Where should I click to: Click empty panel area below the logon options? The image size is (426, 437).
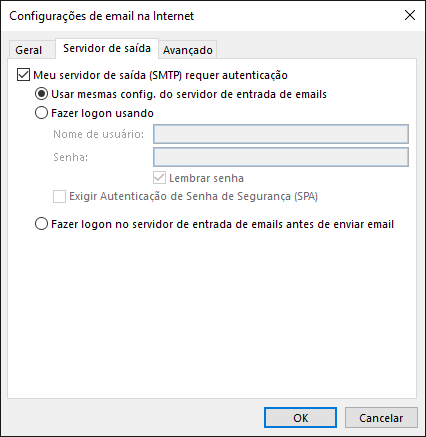coord(212,313)
